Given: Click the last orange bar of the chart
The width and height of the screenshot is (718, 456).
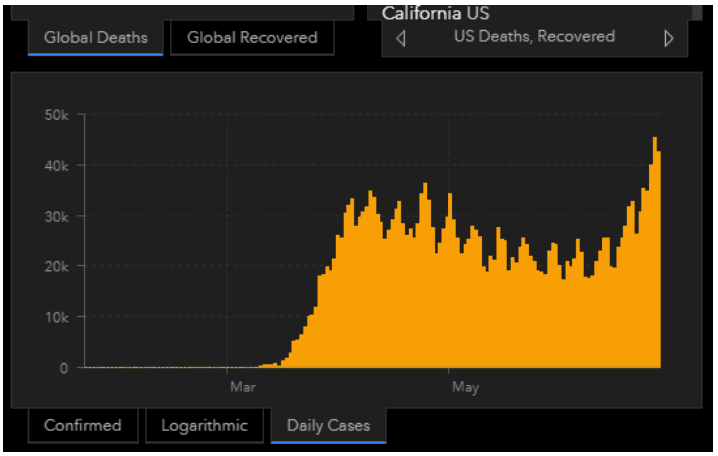Looking at the screenshot, I should coord(659,259).
